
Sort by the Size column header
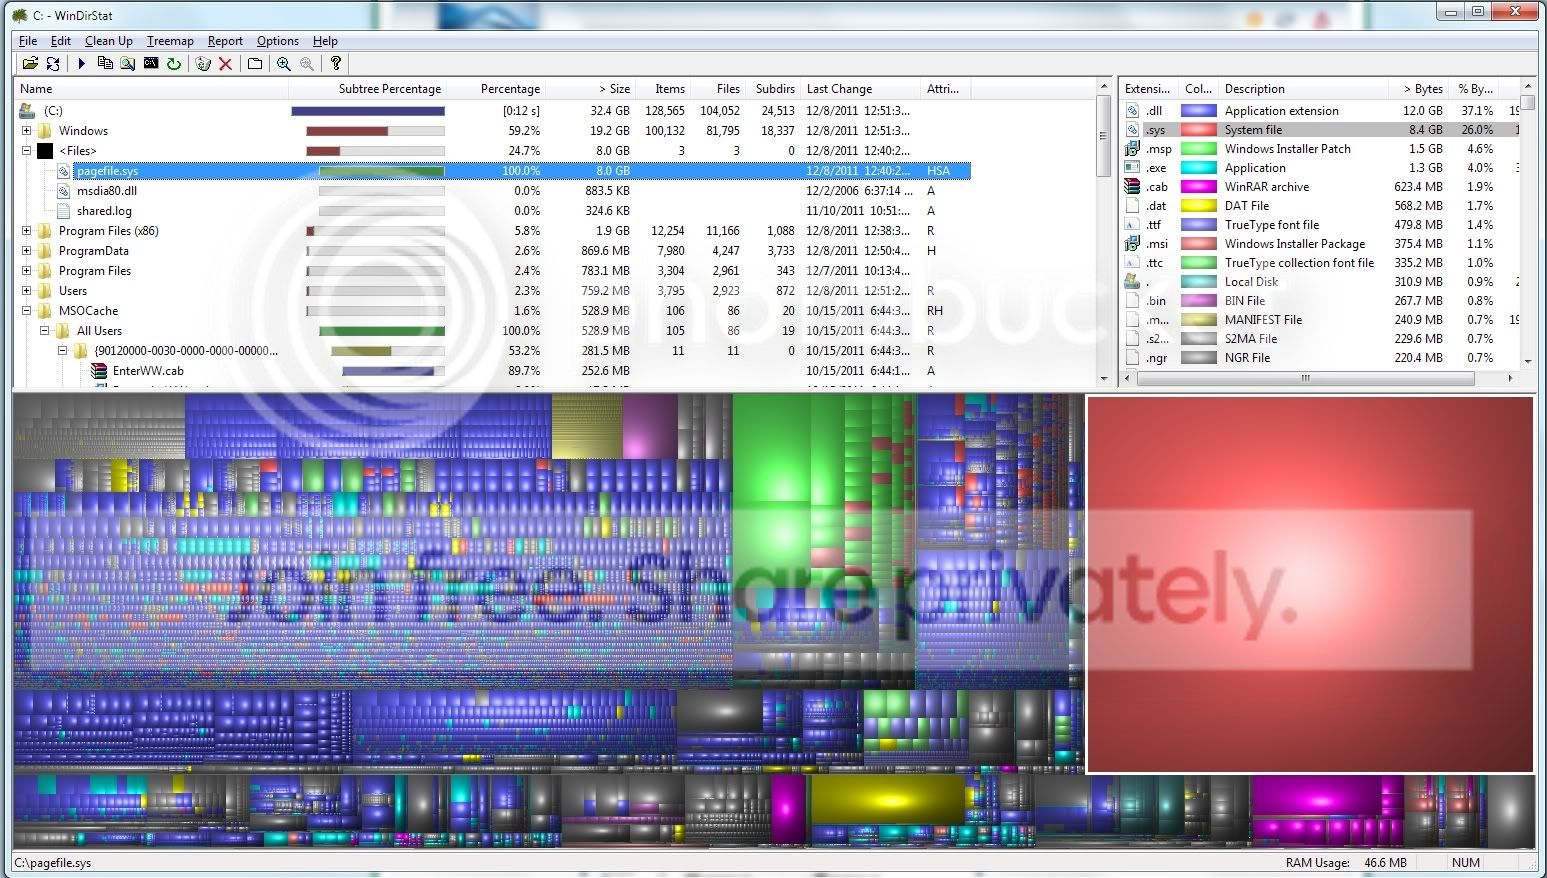[589, 89]
